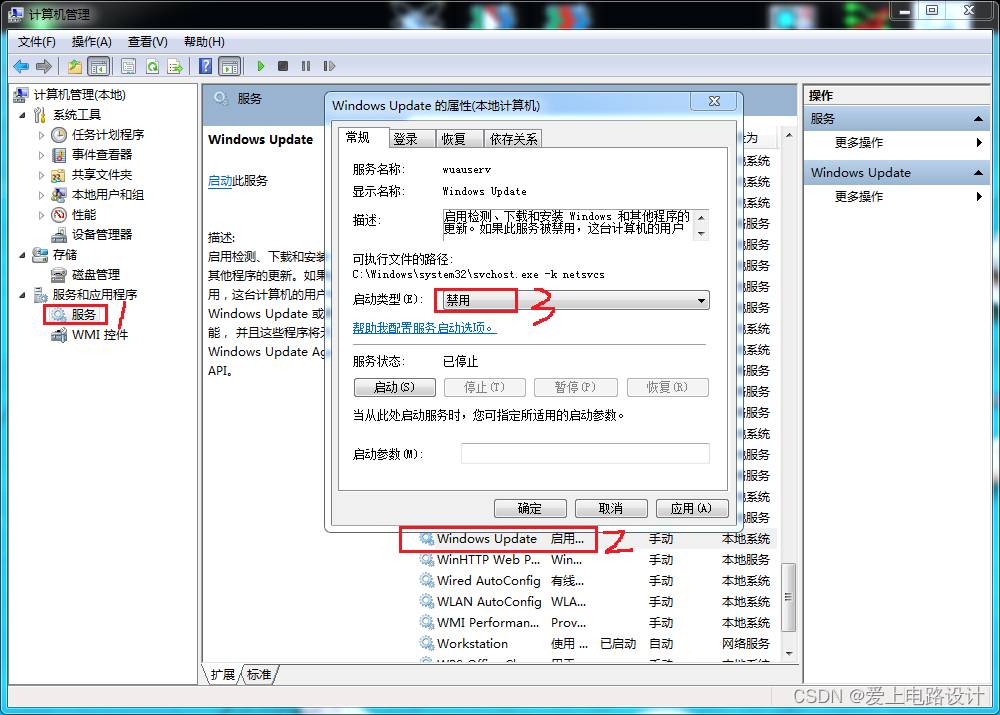This screenshot has height=715, width=1000.
Task: Open the 帮助我配置服务启动选项 link
Action: (424, 328)
